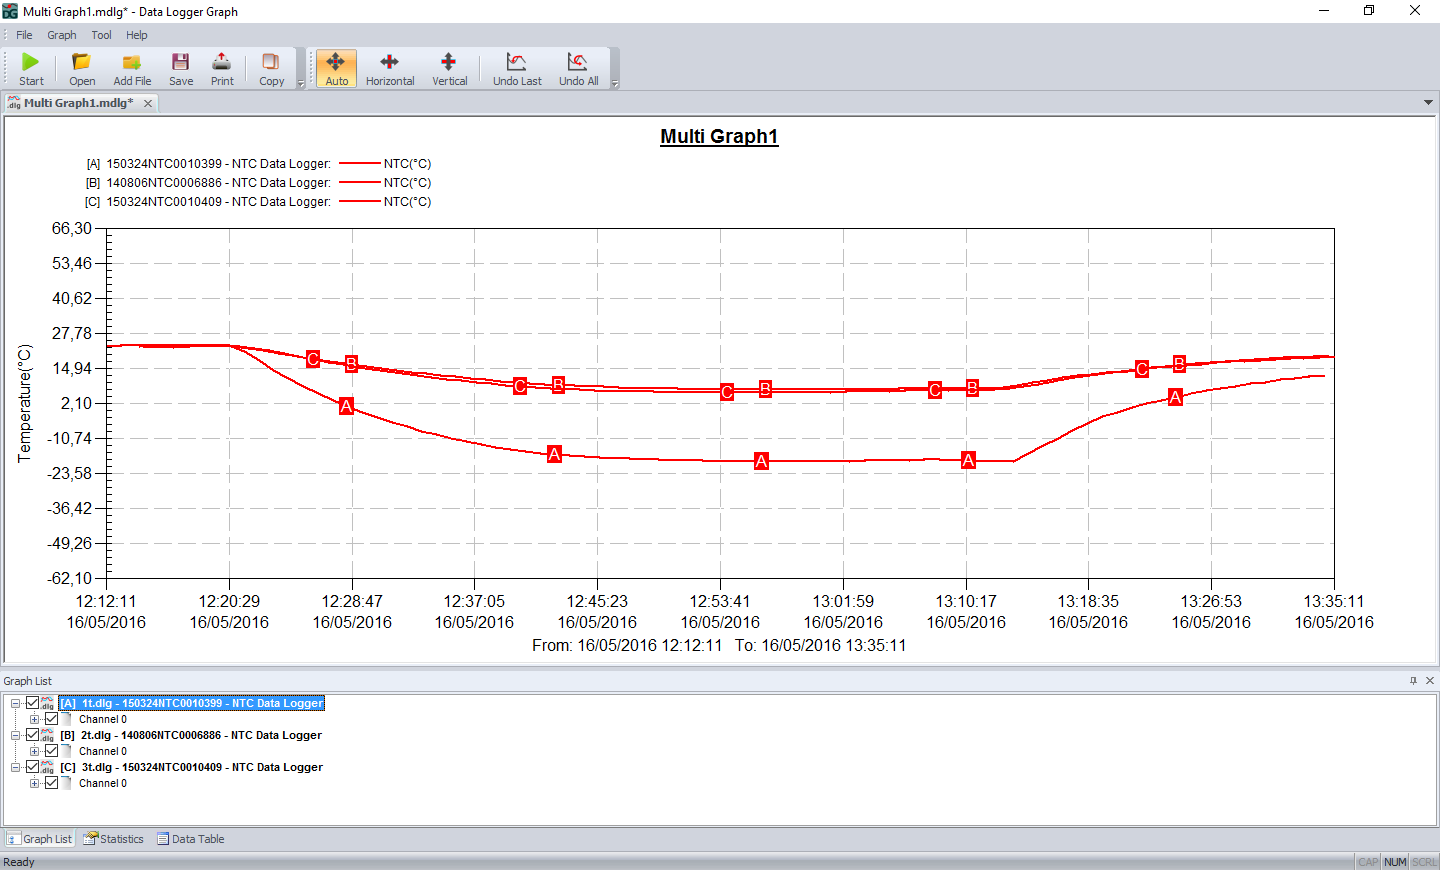Screen dimensions: 1440x870
Task: Open the tab list dropdown arrow
Action: (x=1428, y=102)
